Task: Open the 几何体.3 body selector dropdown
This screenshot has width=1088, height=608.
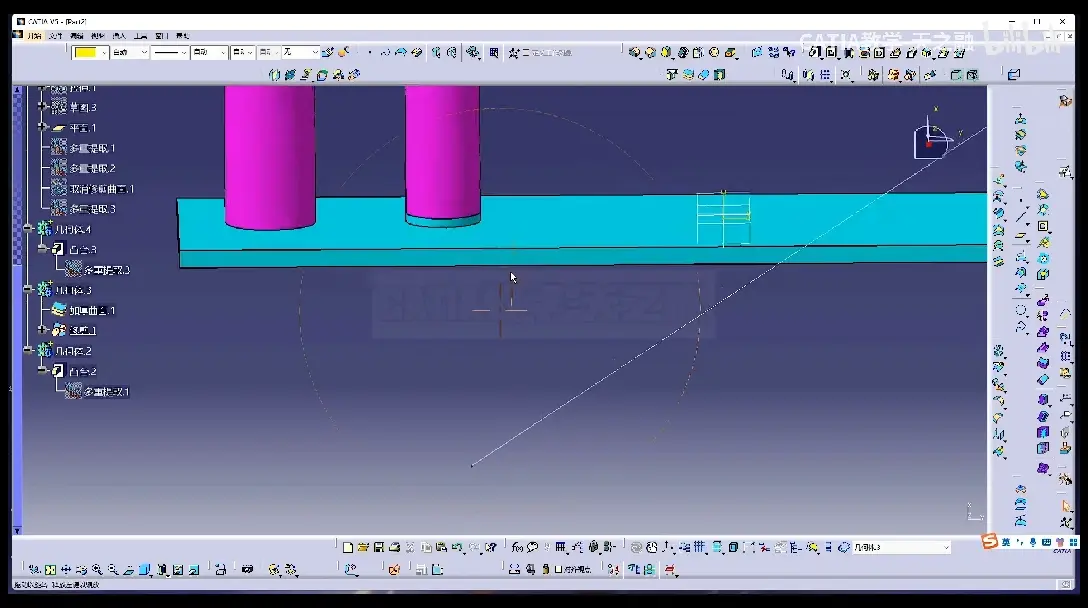Action: click(901, 548)
